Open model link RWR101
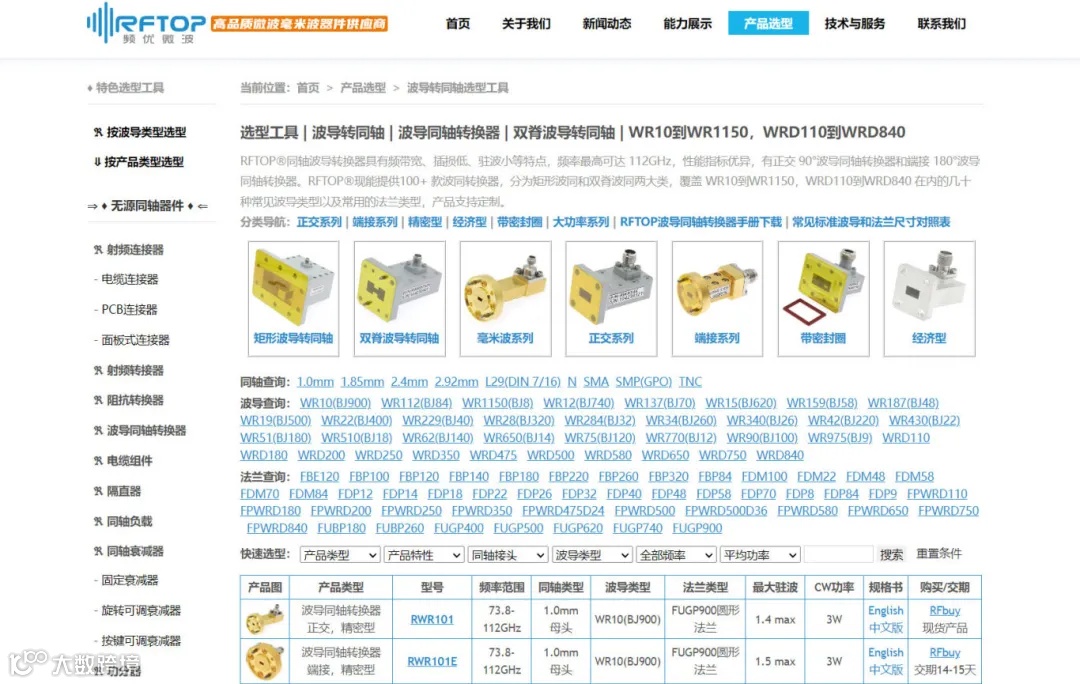 coord(432,619)
